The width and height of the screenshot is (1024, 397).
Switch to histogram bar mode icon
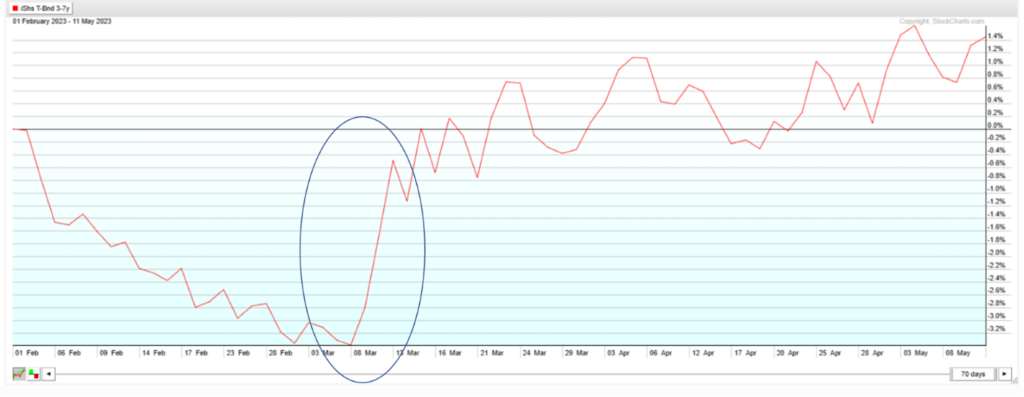coord(34,374)
